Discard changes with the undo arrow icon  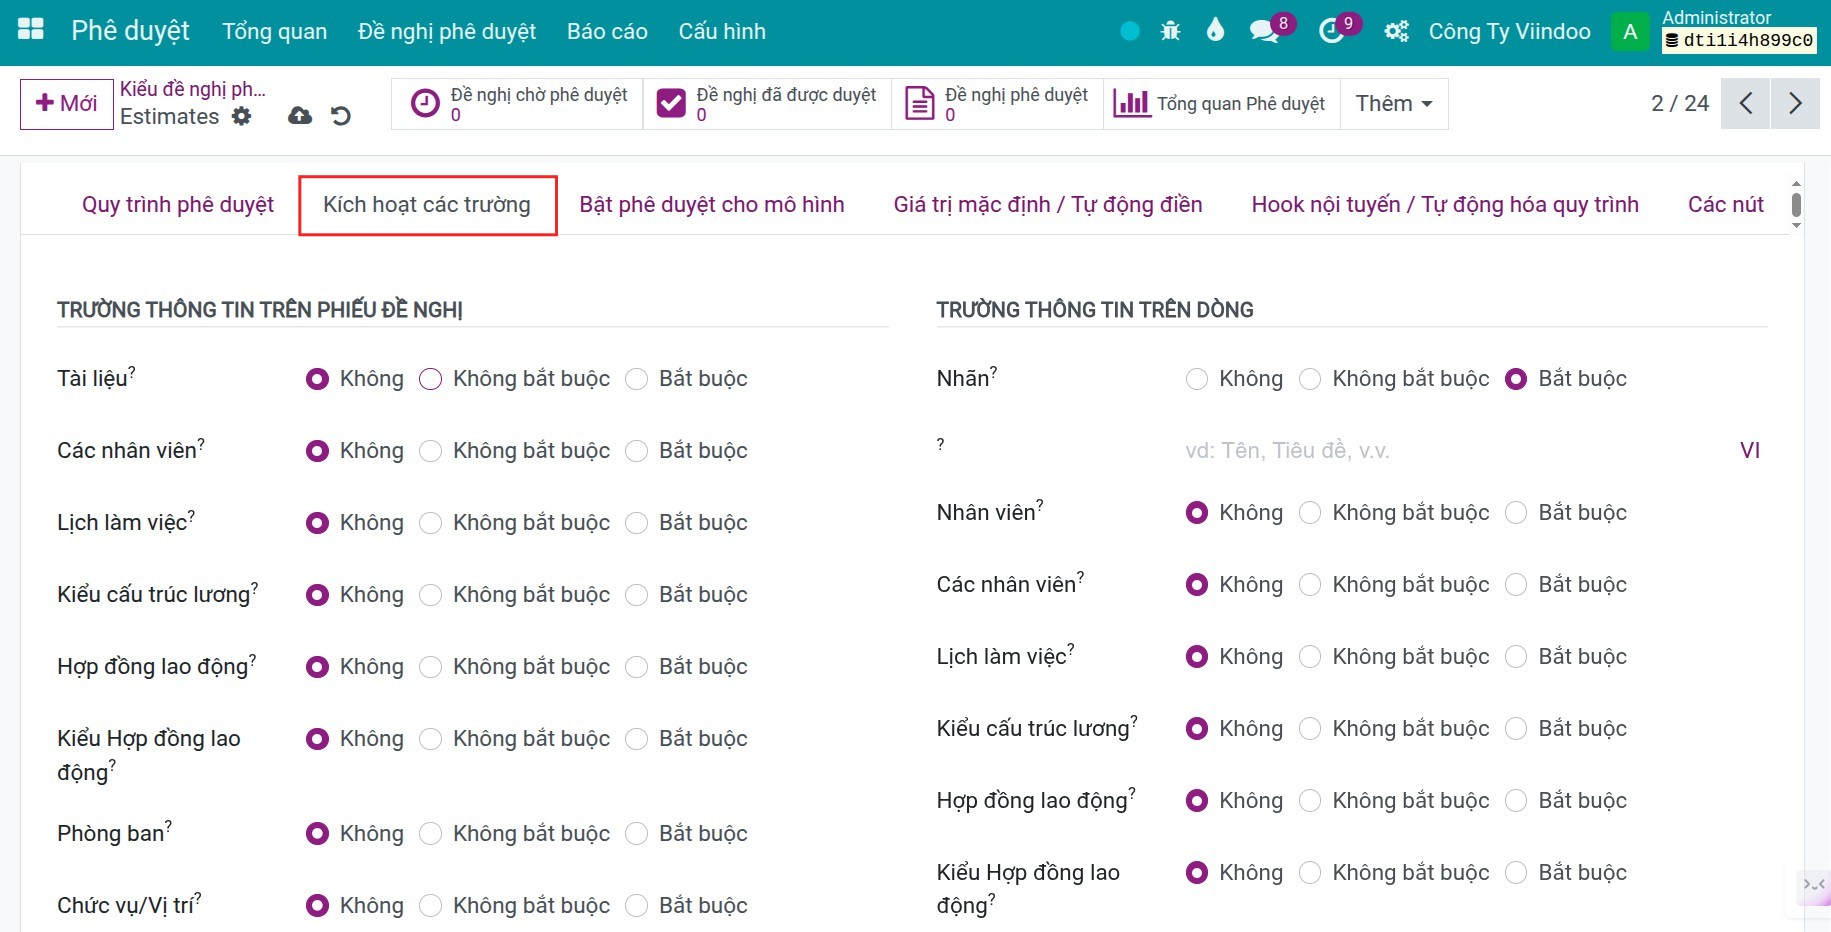341,116
